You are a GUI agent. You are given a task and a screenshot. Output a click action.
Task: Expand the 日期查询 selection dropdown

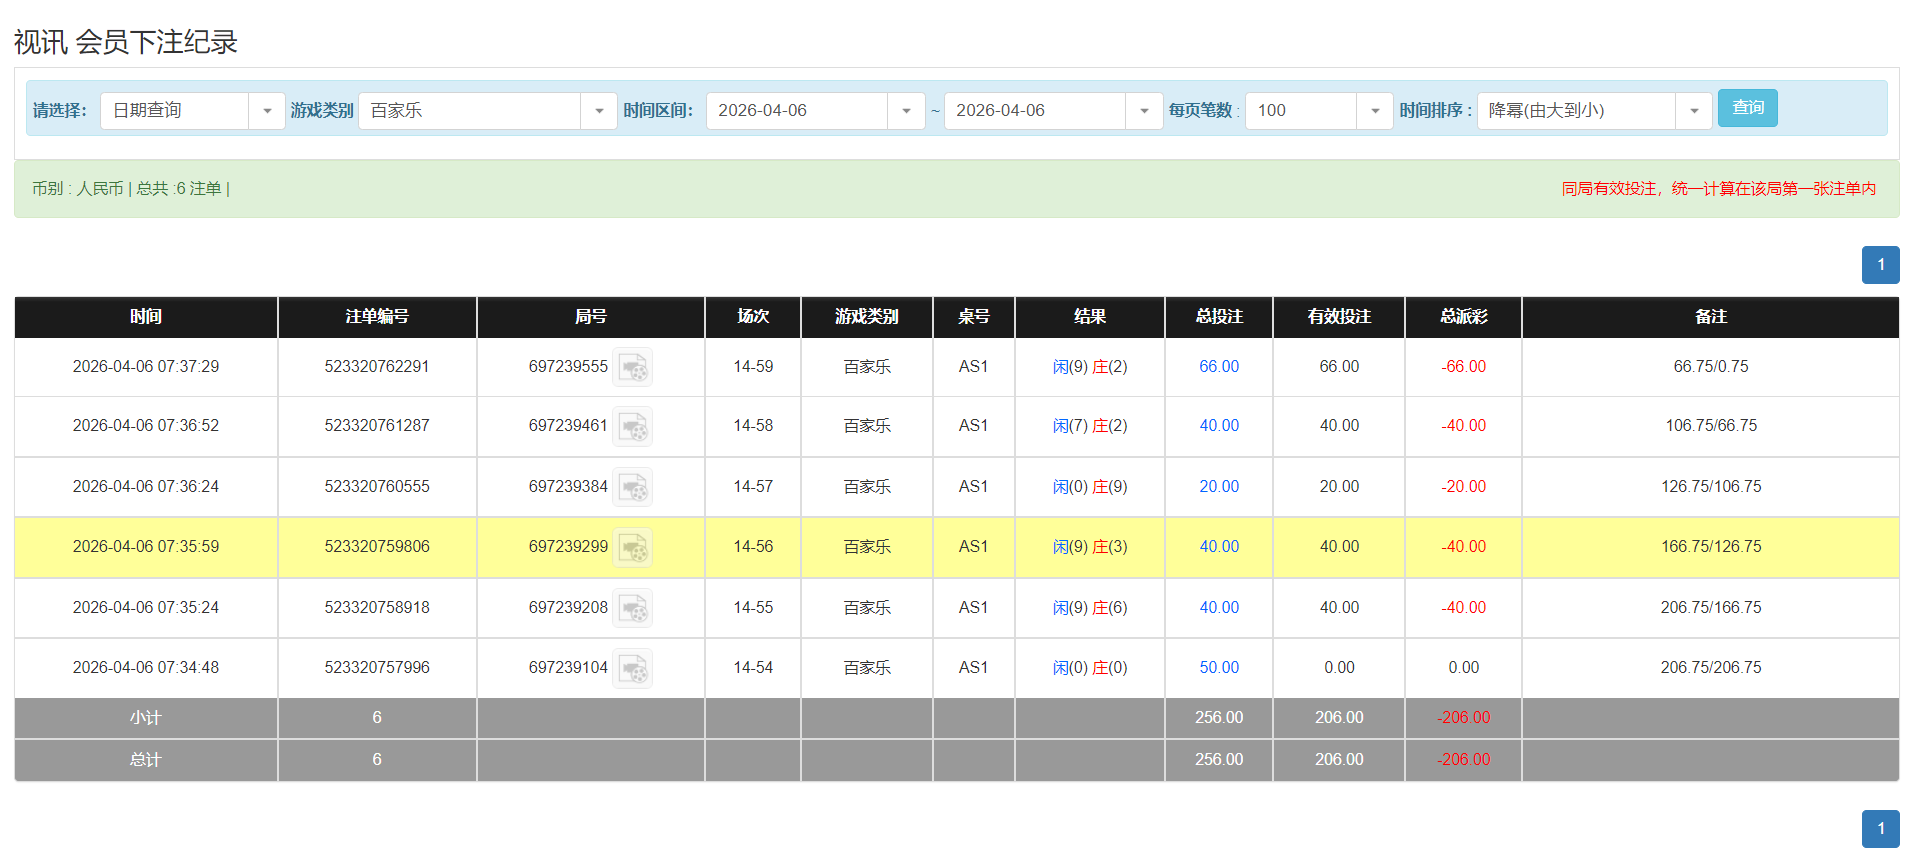click(x=266, y=111)
